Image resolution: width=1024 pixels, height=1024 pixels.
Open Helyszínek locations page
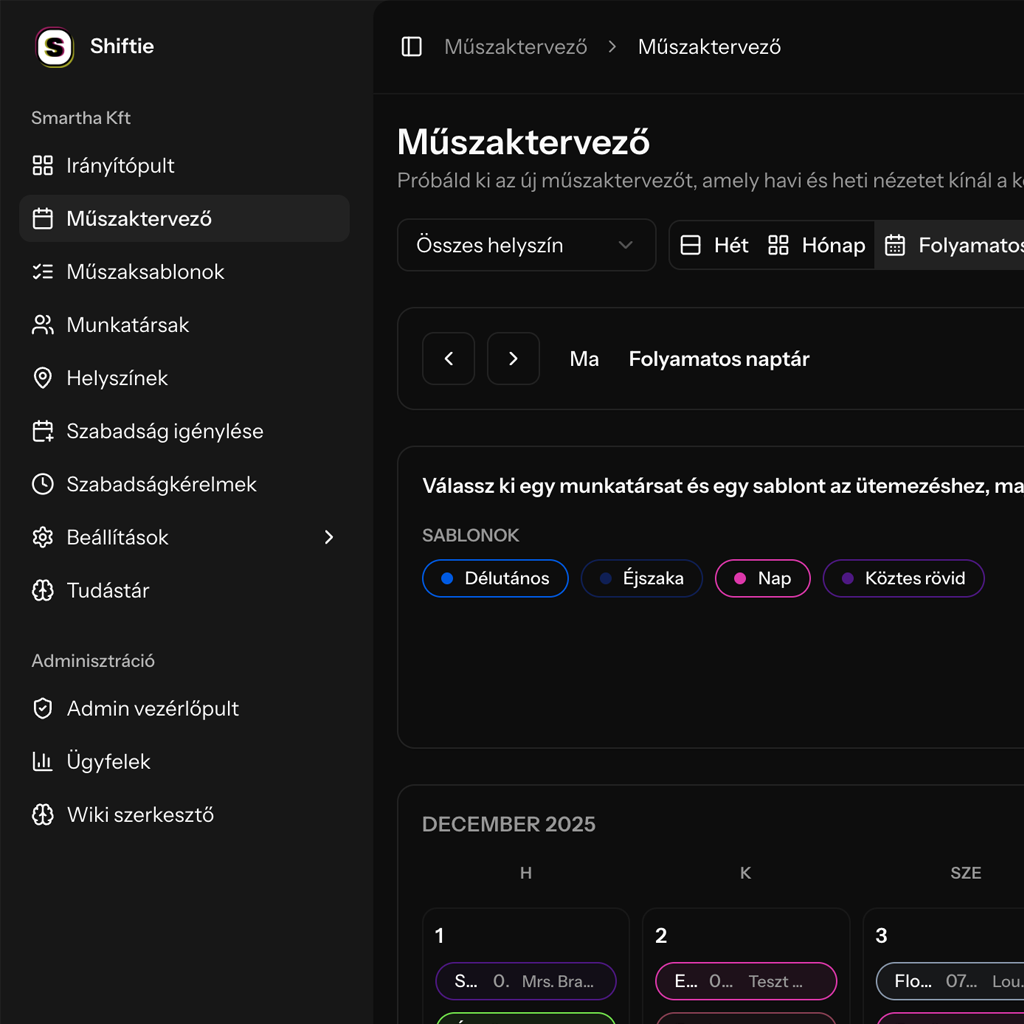(117, 378)
